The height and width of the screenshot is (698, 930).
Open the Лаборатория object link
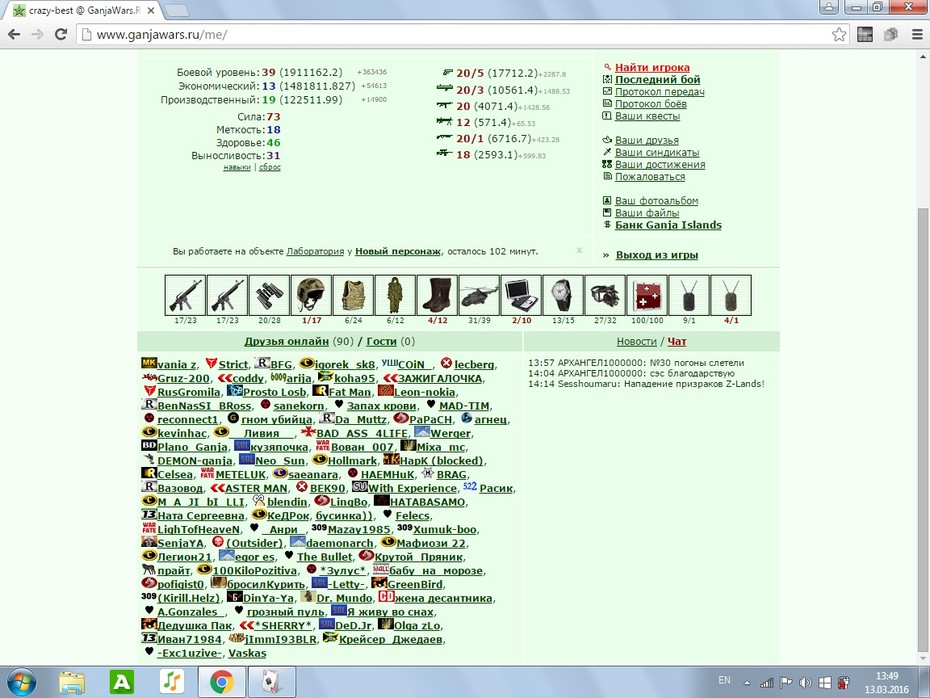click(315, 251)
